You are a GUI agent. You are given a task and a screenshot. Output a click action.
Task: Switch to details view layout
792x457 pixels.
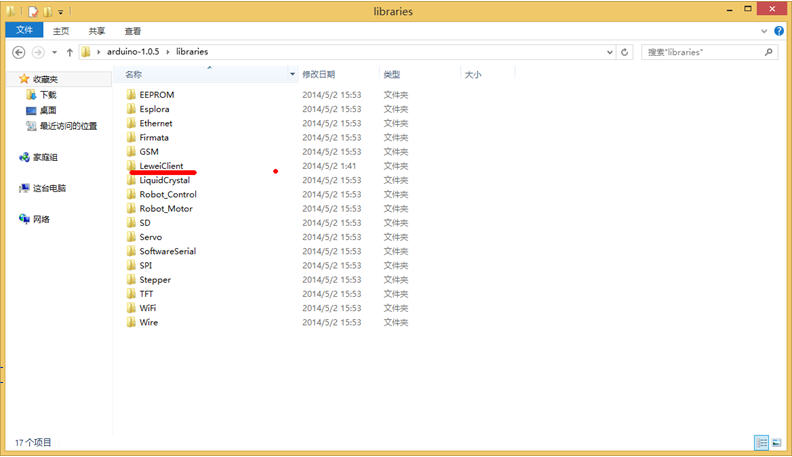(x=761, y=443)
